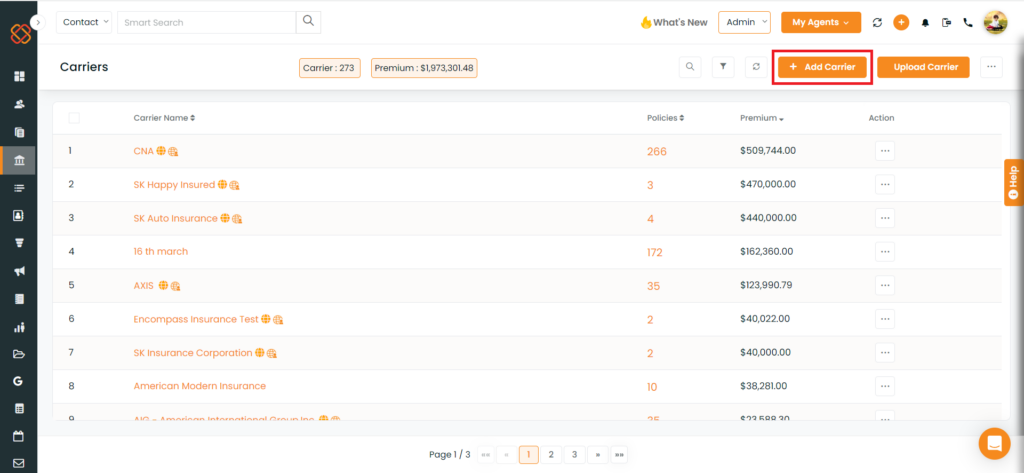Open the chat bubble widget
Screen dimensions: 1024x473
click(x=995, y=444)
